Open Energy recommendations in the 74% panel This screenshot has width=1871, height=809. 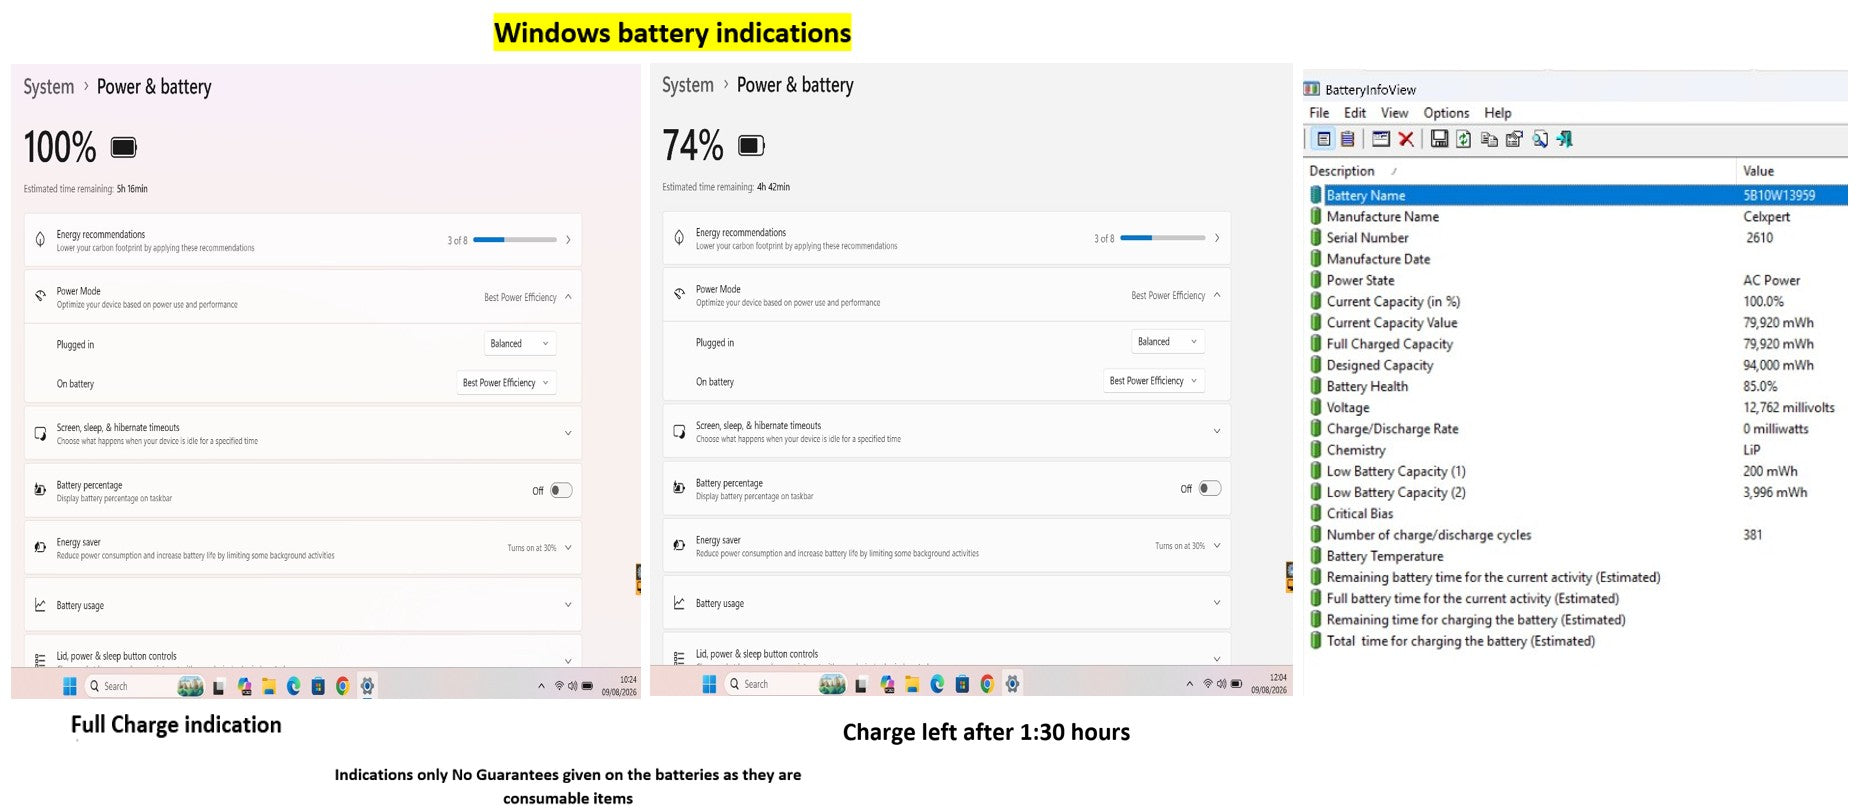click(x=946, y=238)
